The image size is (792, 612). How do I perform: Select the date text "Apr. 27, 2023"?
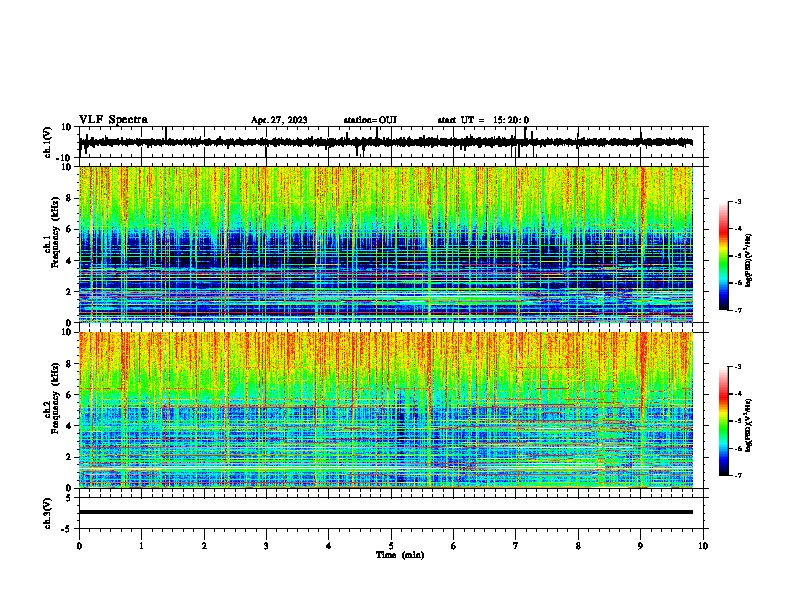pyautogui.click(x=279, y=120)
